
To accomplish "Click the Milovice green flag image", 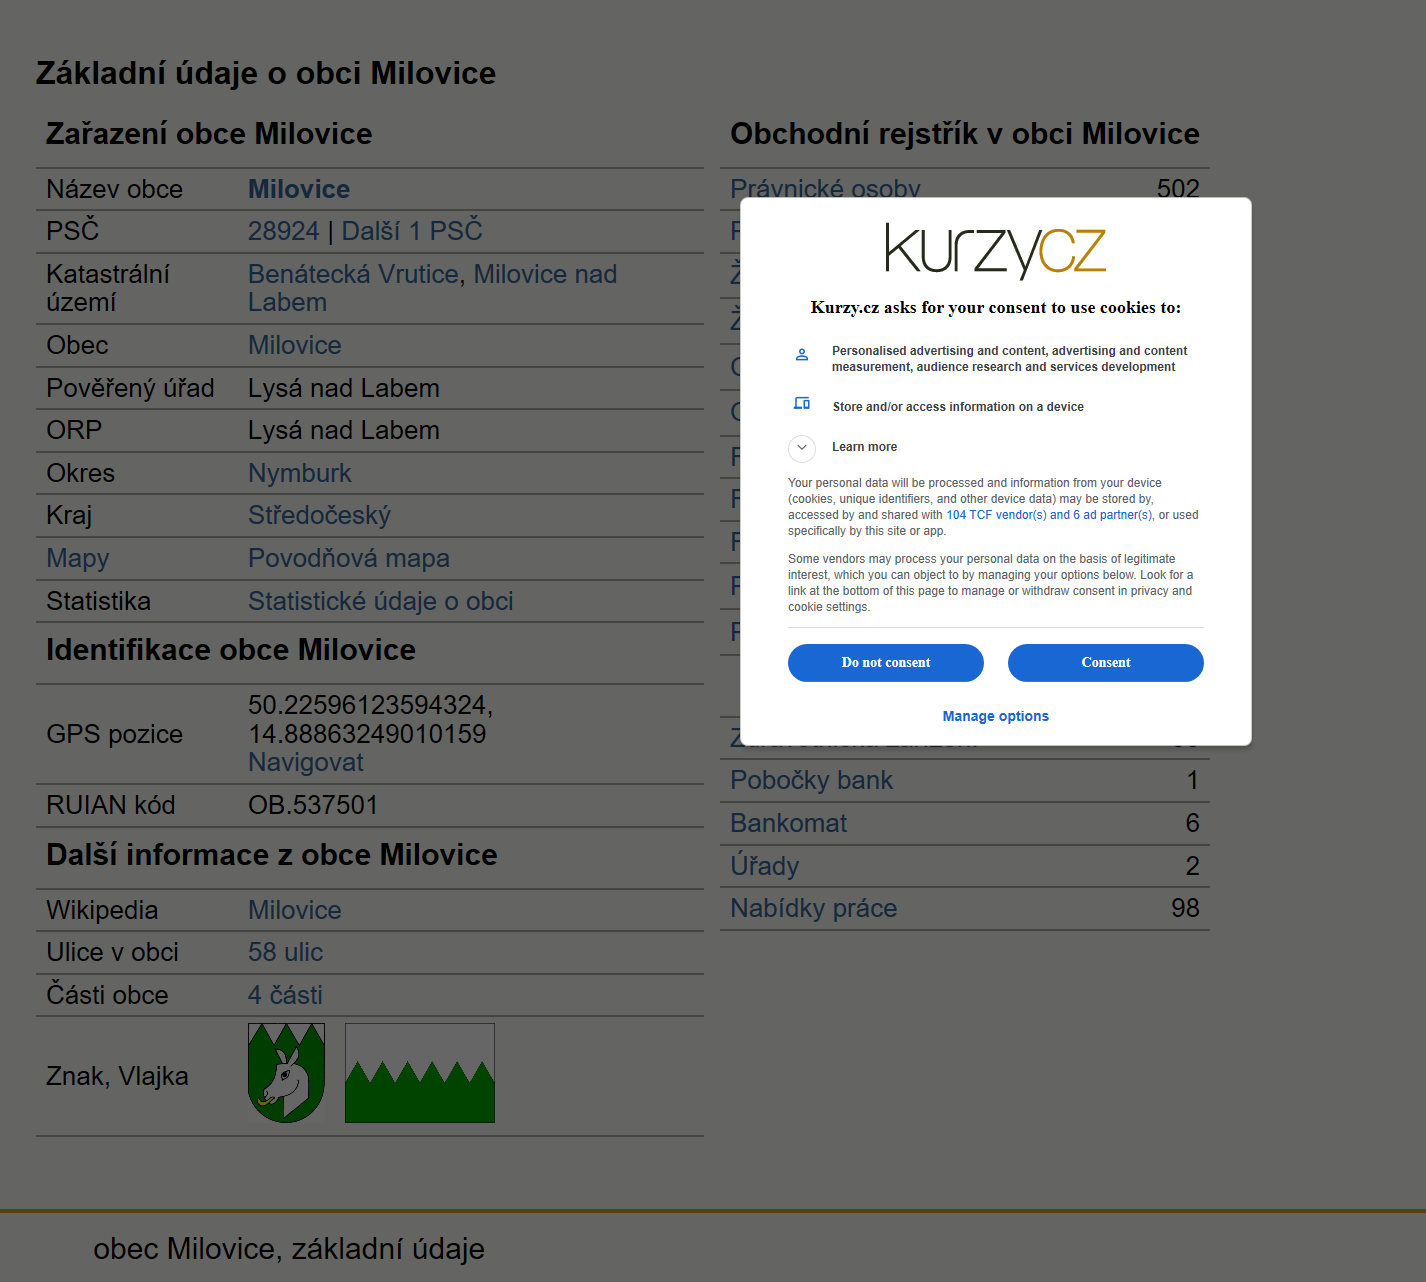I will [420, 1073].
